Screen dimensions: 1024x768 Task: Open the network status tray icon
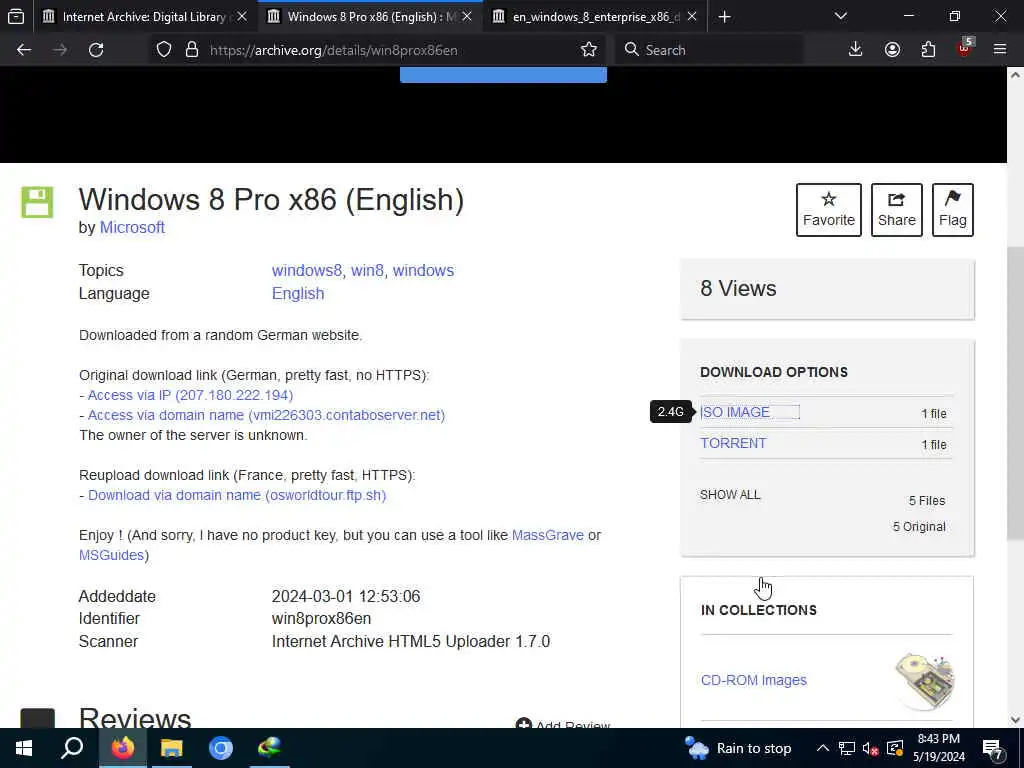pos(847,748)
